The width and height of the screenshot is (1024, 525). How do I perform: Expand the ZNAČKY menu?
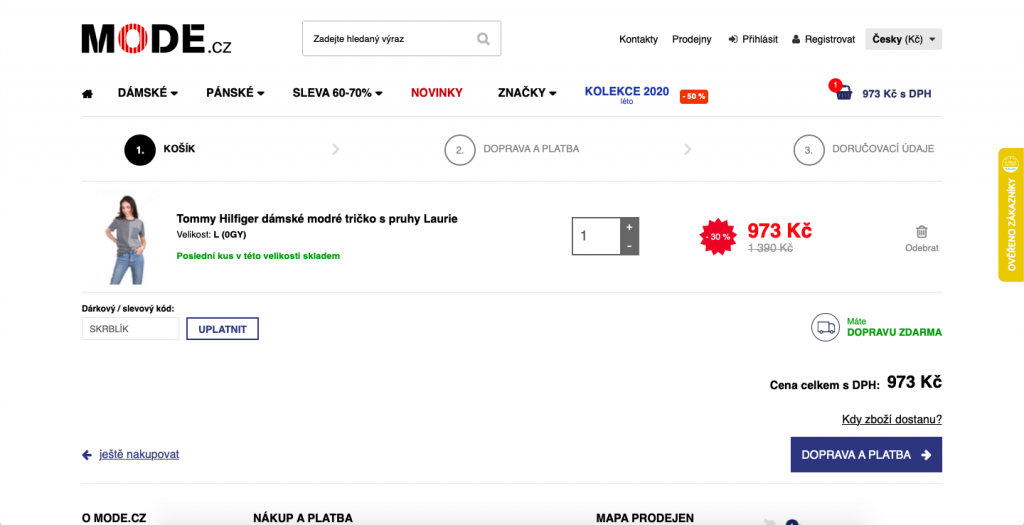click(x=527, y=93)
